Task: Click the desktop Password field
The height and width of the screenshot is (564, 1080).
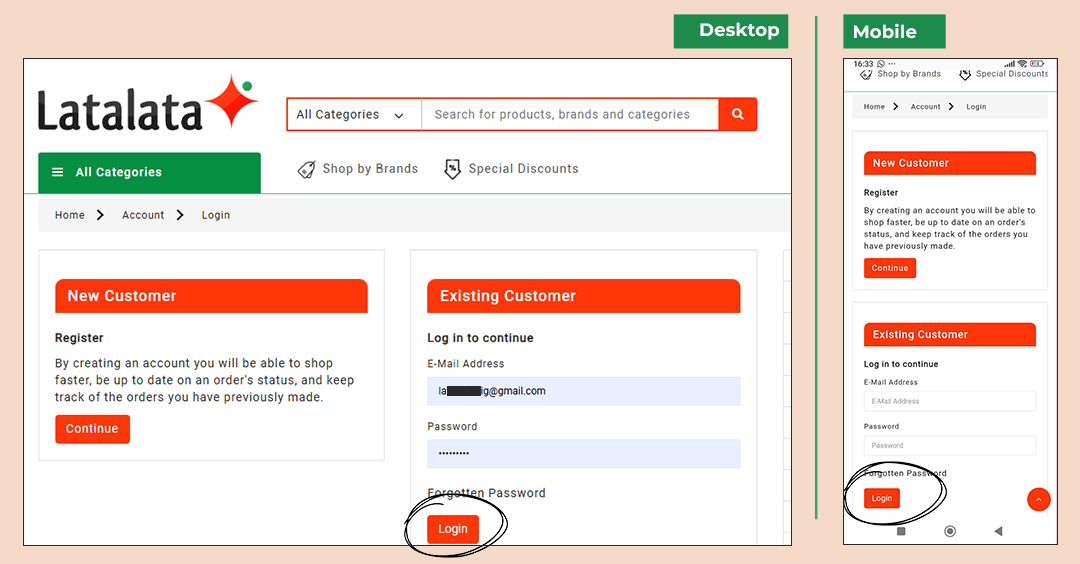Action: pos(583,454)
